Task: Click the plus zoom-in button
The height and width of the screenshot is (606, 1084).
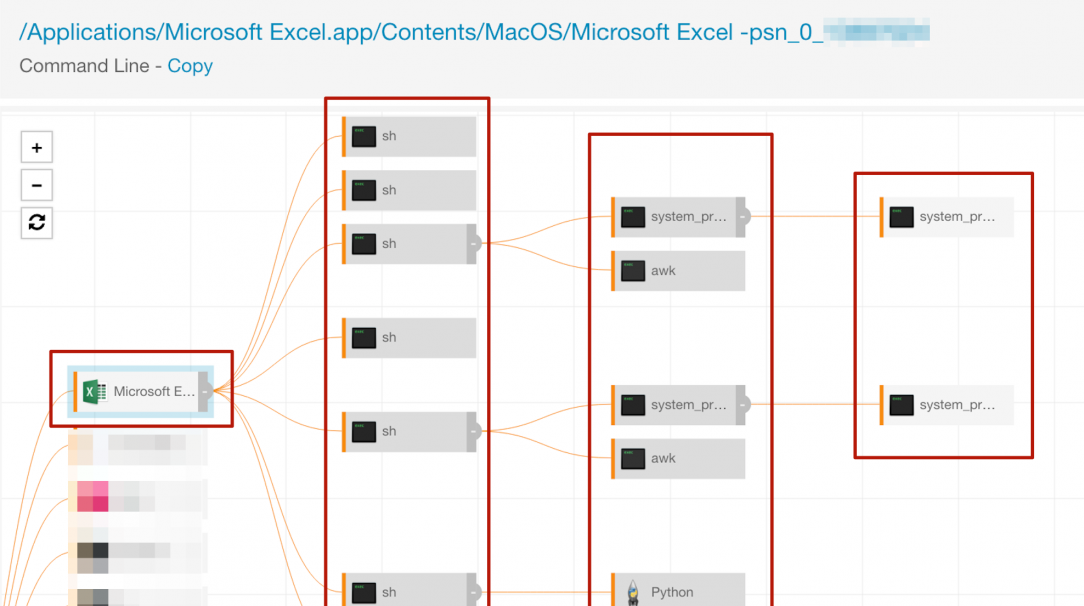Action: [37, 148]
